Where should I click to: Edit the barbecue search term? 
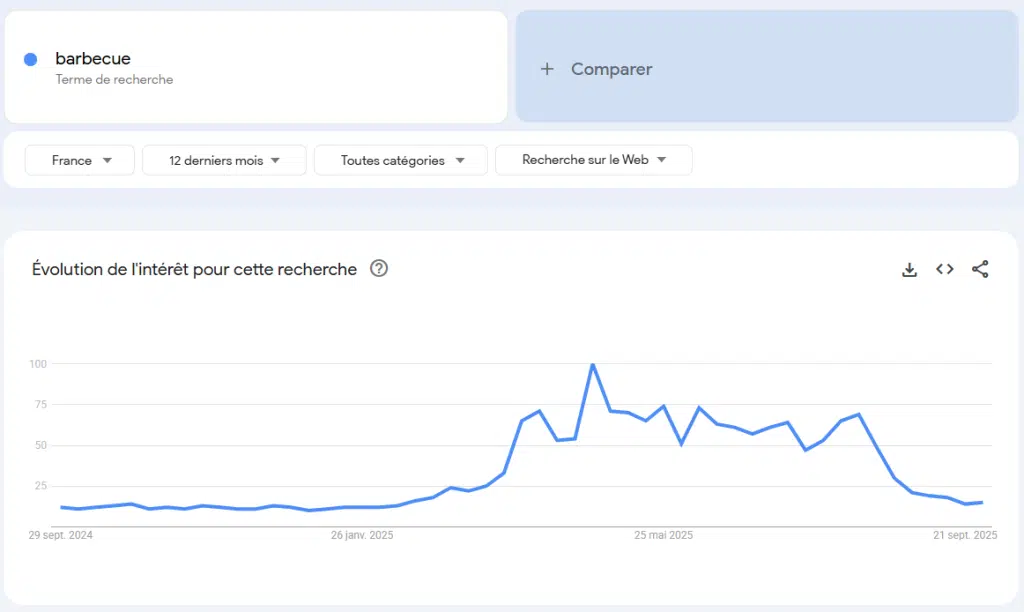coord(93,59)
